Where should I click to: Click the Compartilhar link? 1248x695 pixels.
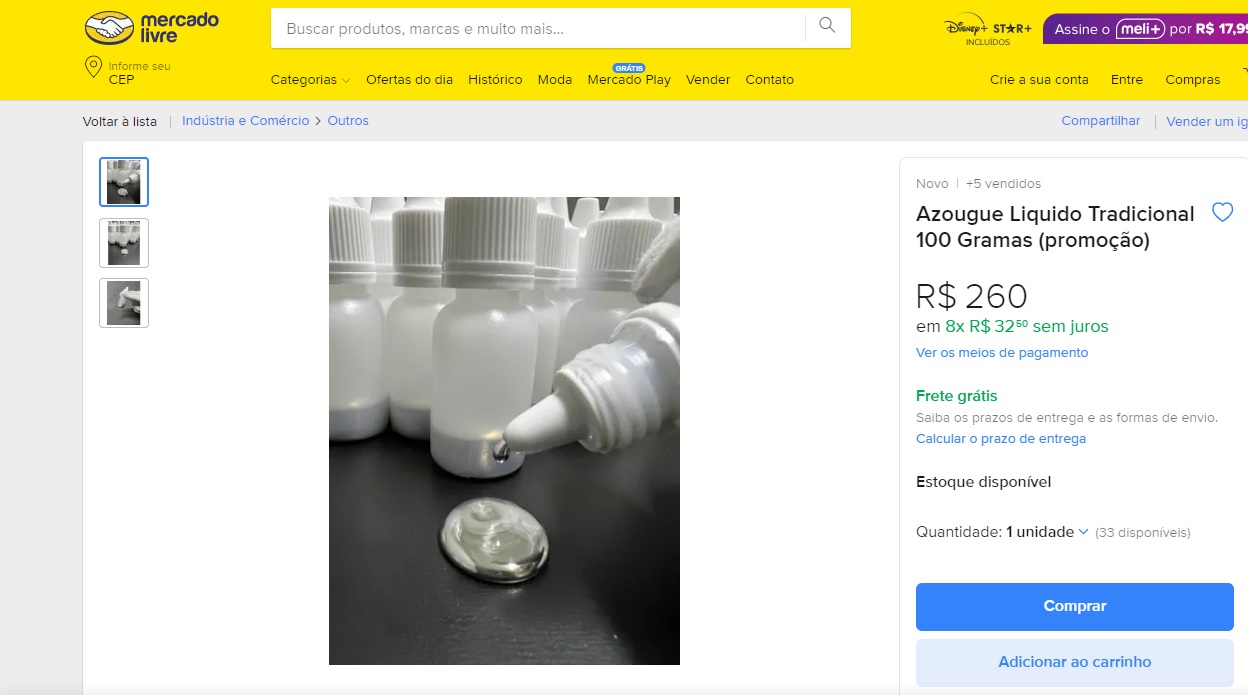pyautogui.click(x=1101, y=121)
